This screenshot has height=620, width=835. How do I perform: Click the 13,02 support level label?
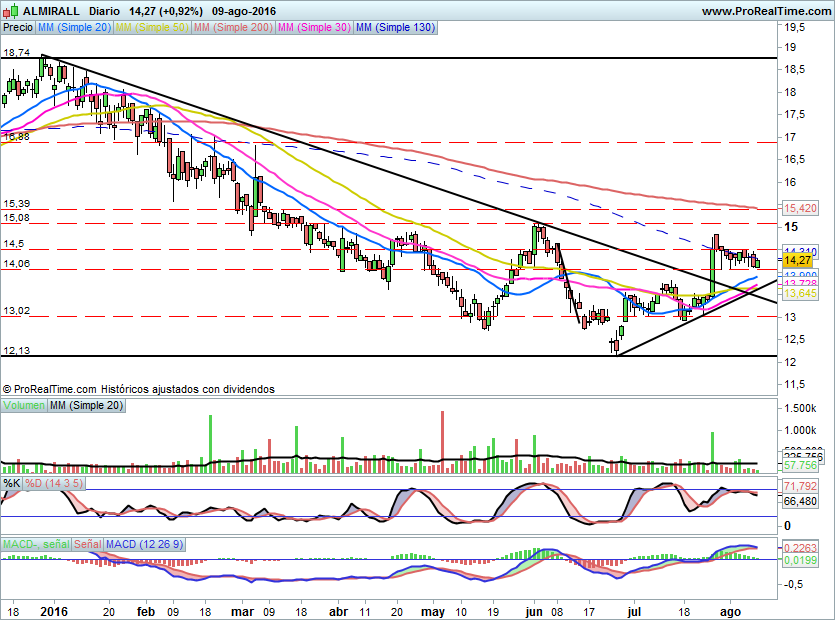coord(17,311)
